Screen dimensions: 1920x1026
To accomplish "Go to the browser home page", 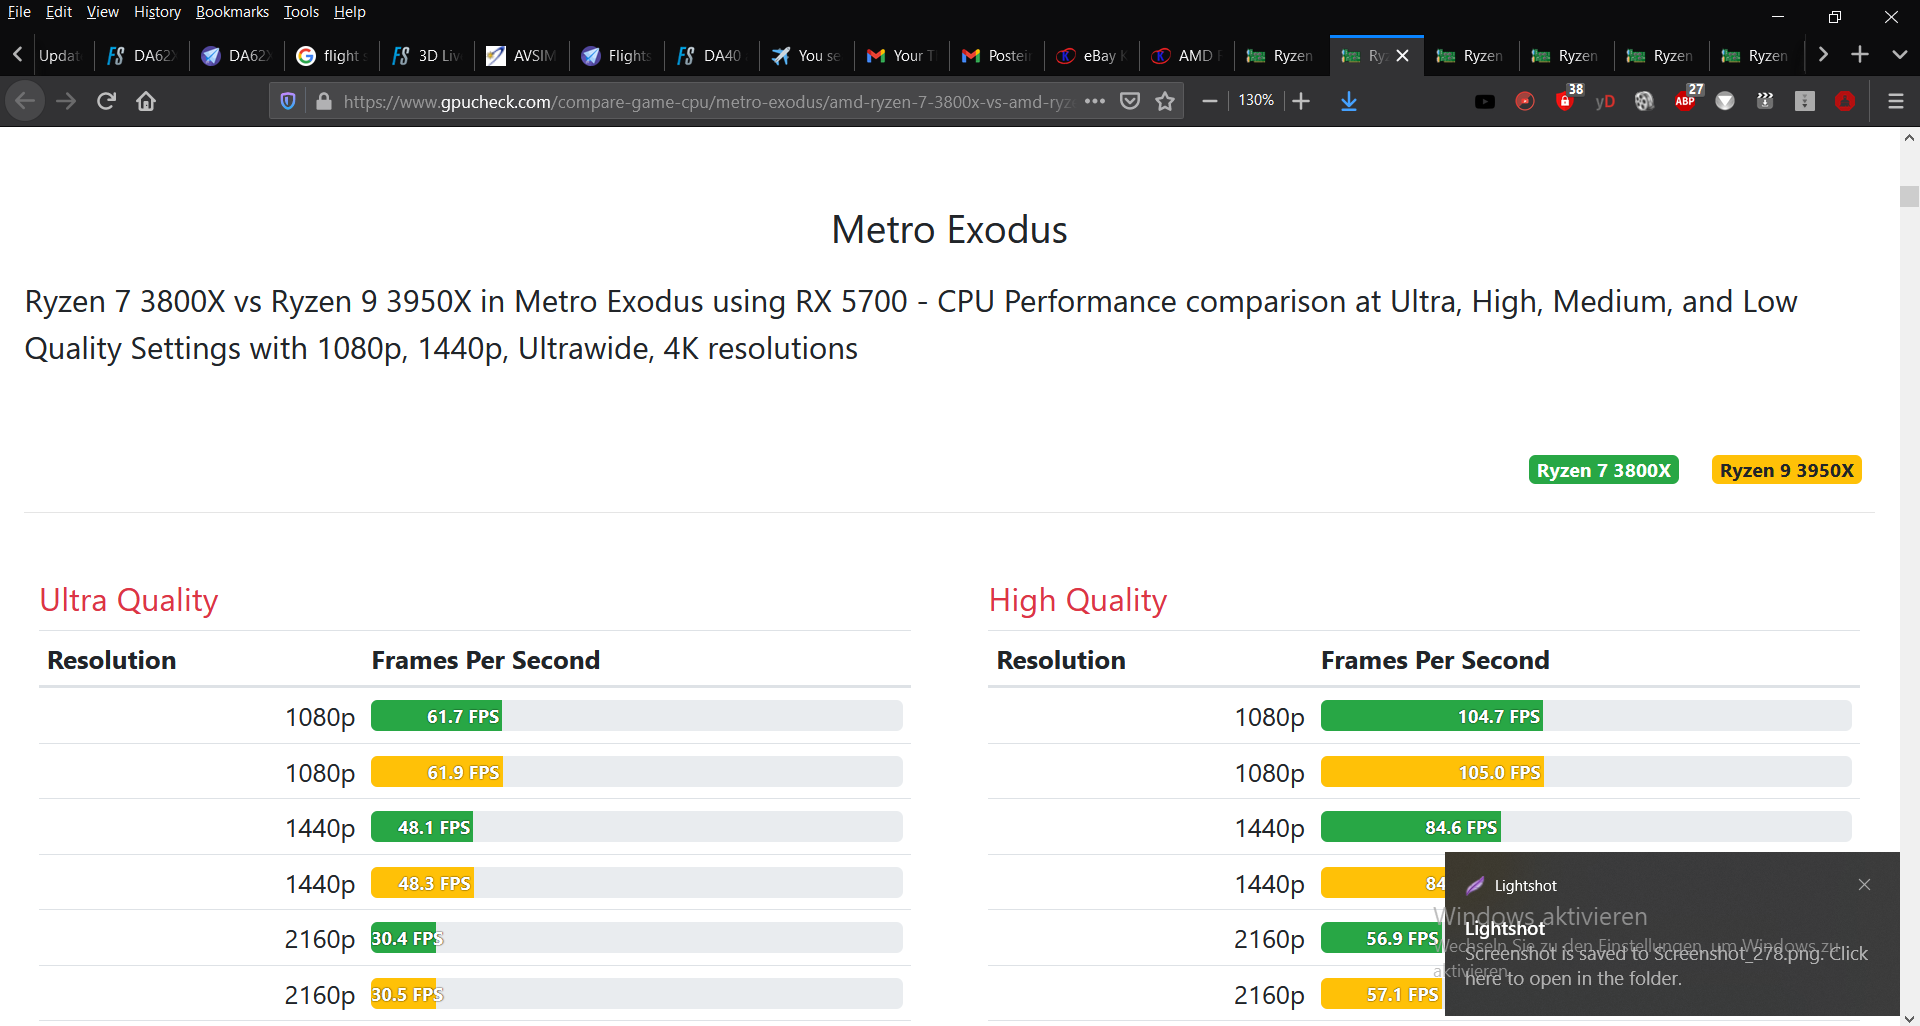I will tap(146, 101).
